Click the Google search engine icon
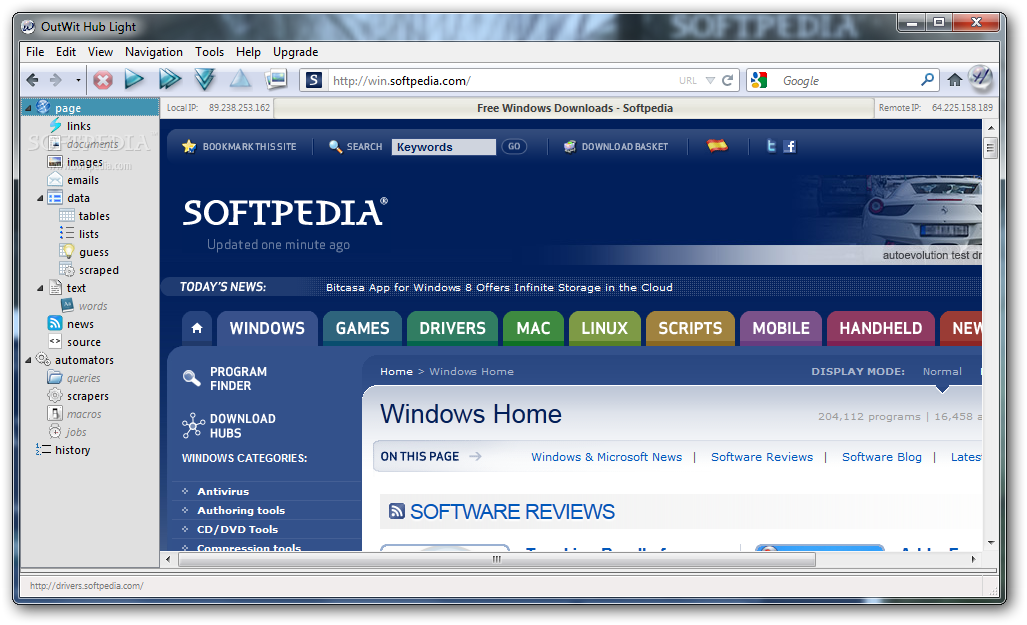The width and height of the screenshot is (1027, 625). click(x=759, y=81)
